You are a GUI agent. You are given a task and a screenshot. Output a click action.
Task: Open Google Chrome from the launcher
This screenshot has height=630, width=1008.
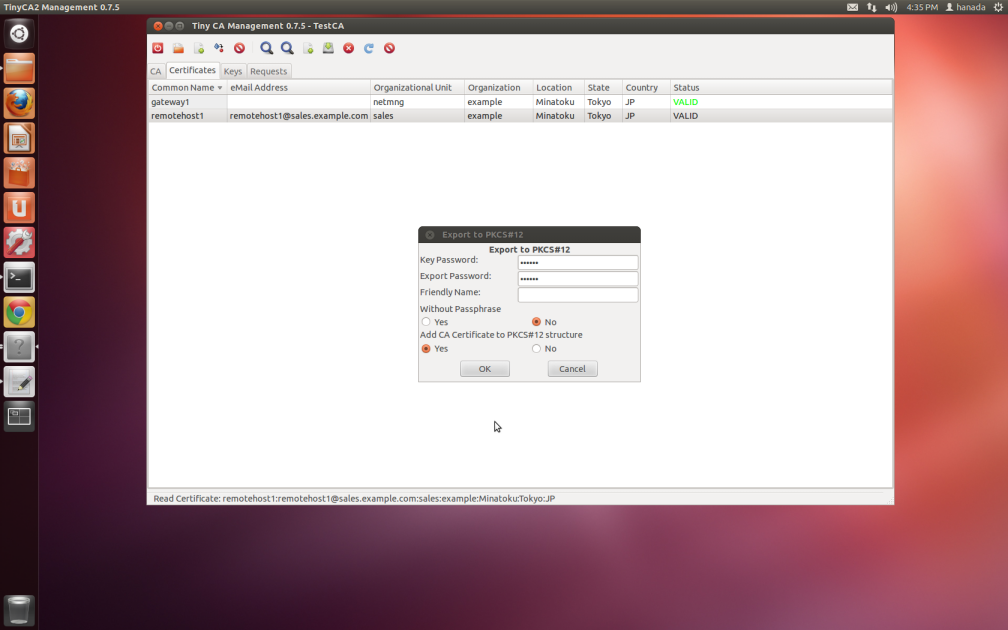(19, 312)
